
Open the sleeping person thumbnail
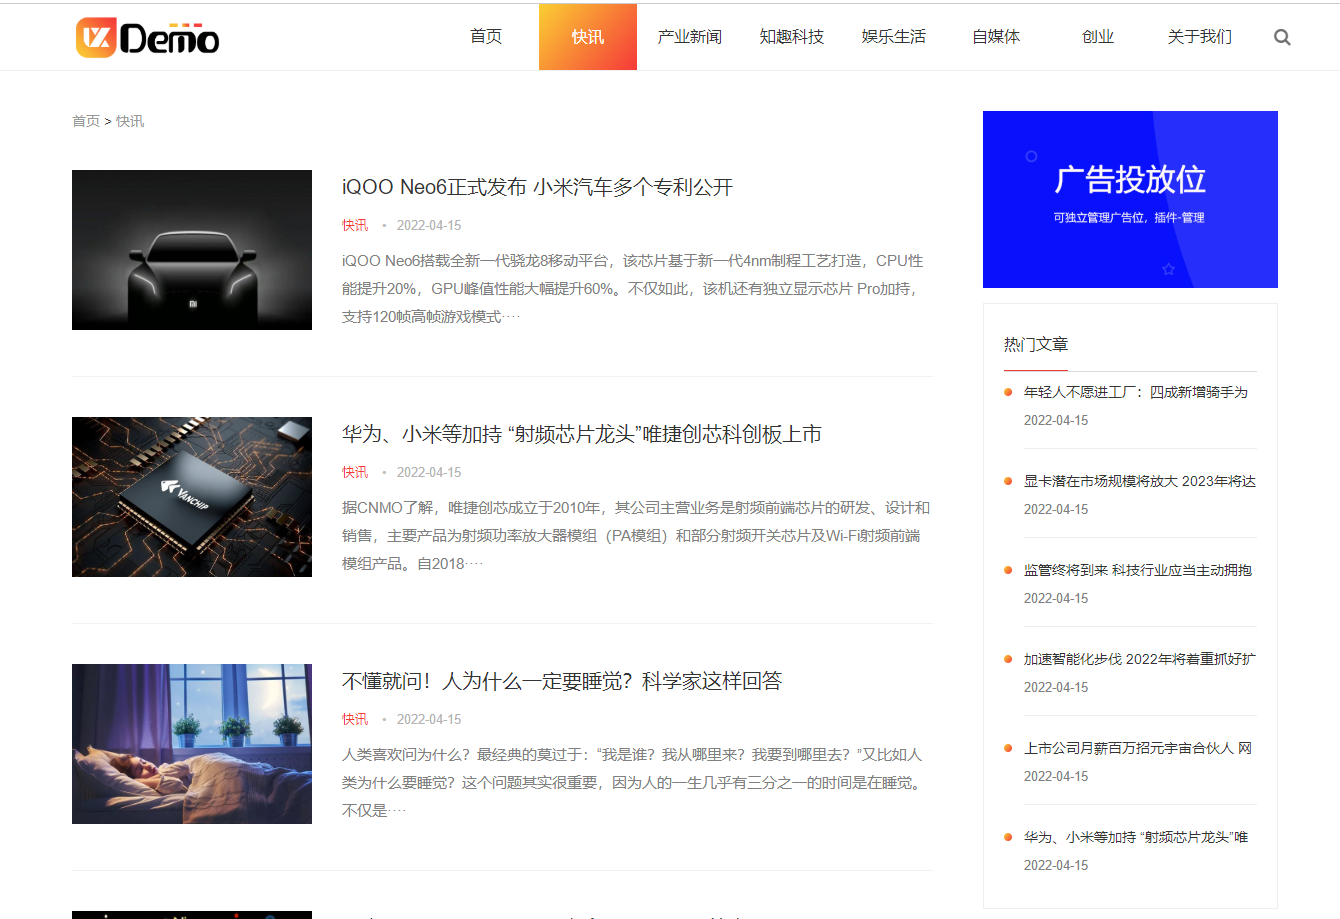pos(192,744)
